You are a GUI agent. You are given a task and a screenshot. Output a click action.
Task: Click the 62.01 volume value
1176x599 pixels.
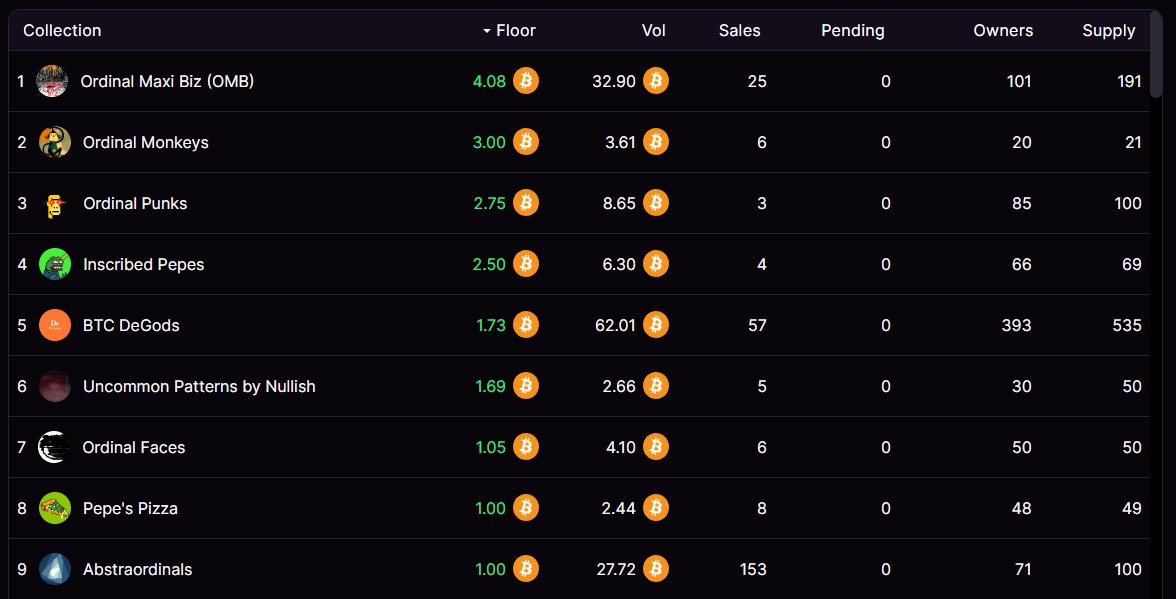point(614,325)
